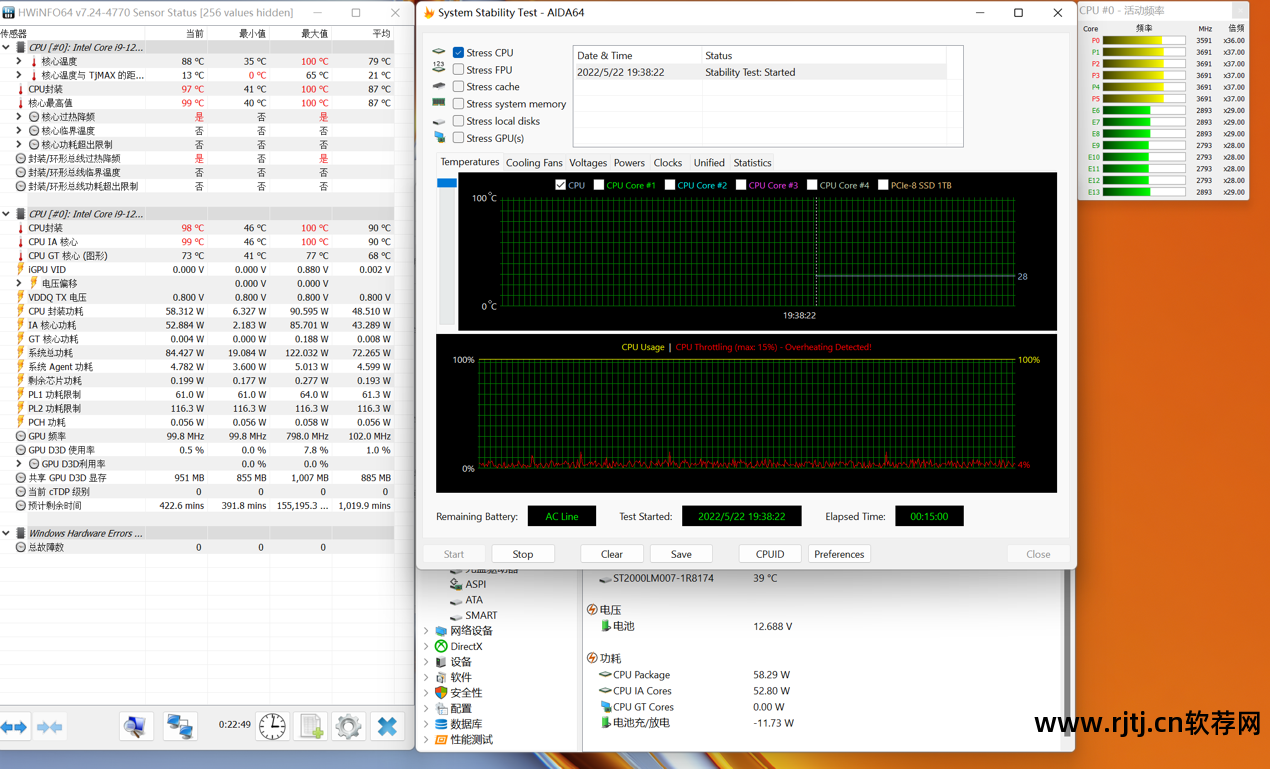Click the magnifier monitor icon in HWiNFO toolbar
Image resolution: width=1270 pixels, height=769 pixels.
coord(136,726)
